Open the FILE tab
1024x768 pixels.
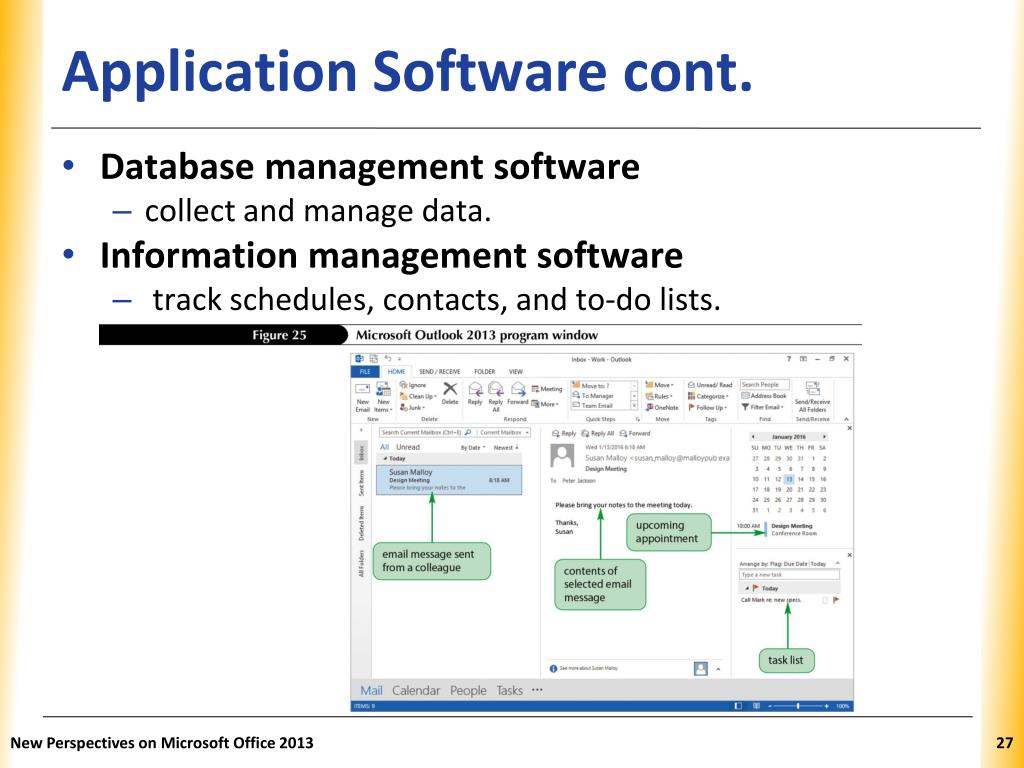(x=365, y=372)
